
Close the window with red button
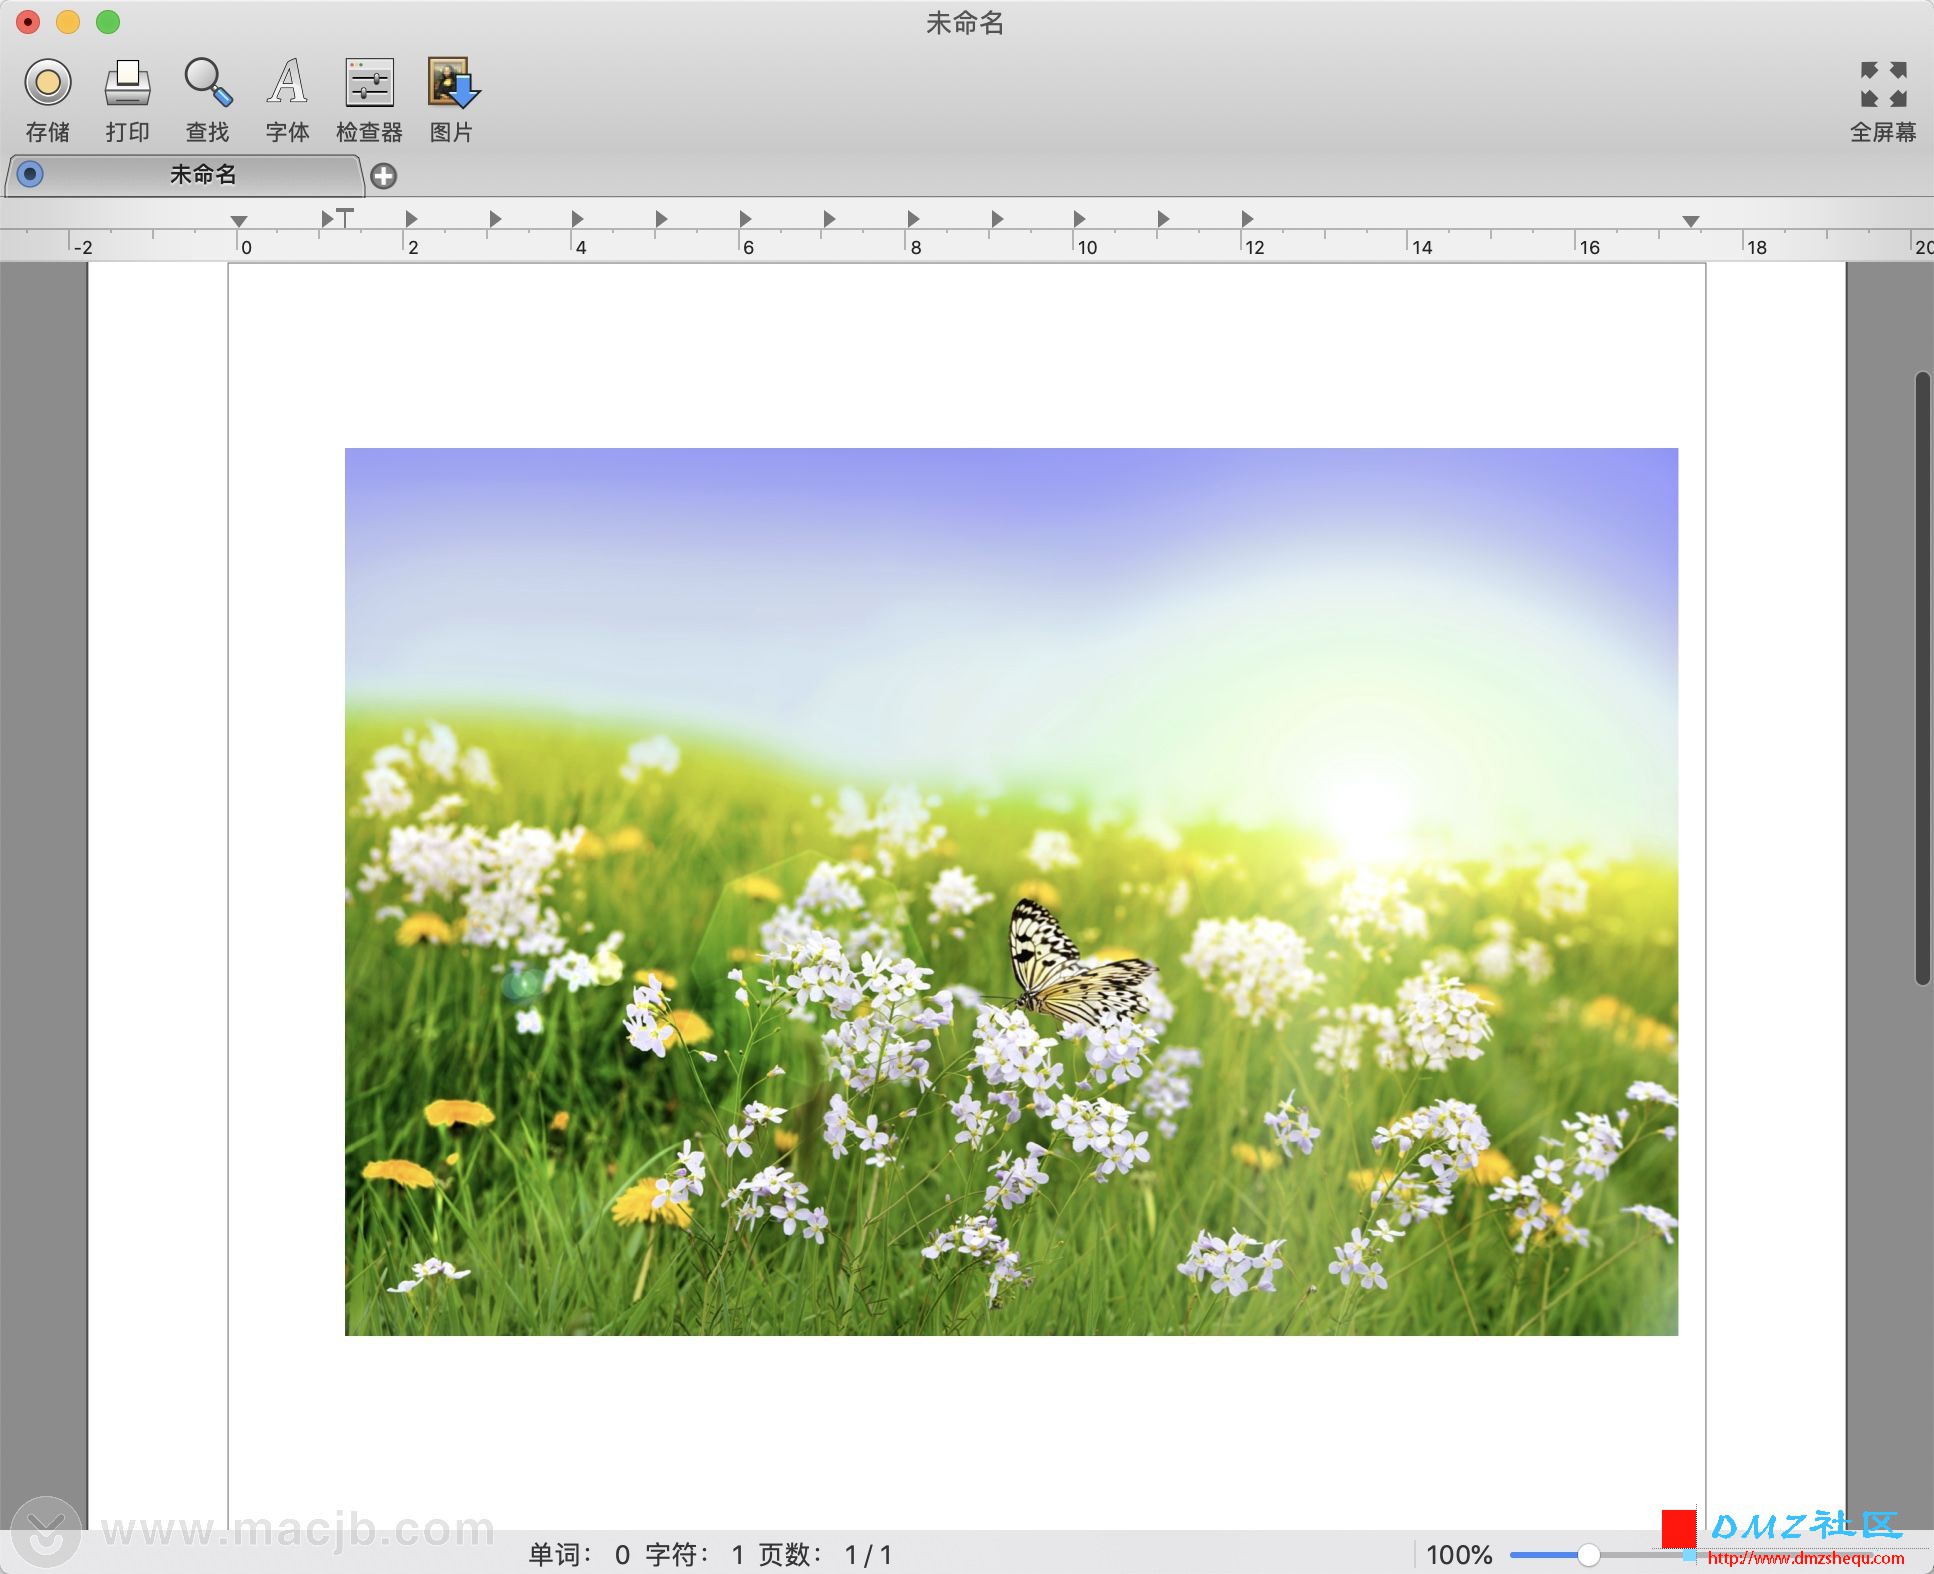28,21
